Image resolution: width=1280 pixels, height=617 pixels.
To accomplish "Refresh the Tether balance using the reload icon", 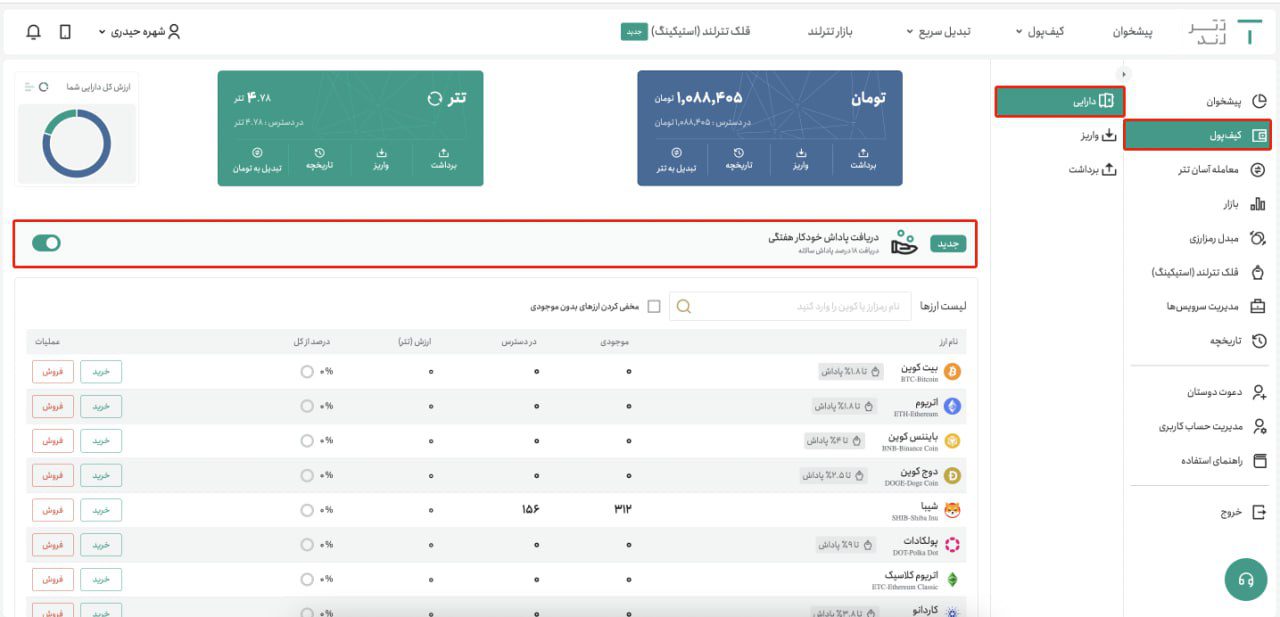I will [x=434, y=99].
